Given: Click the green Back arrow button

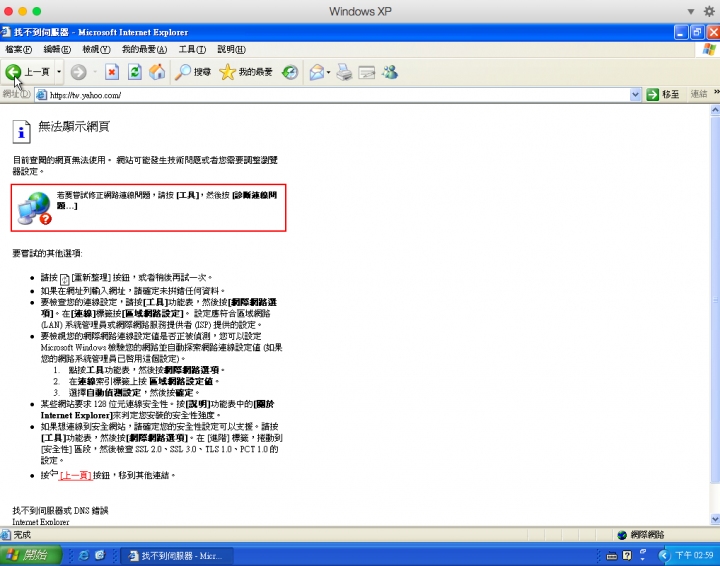Looking at the screenshot, I should coord(13,72).
